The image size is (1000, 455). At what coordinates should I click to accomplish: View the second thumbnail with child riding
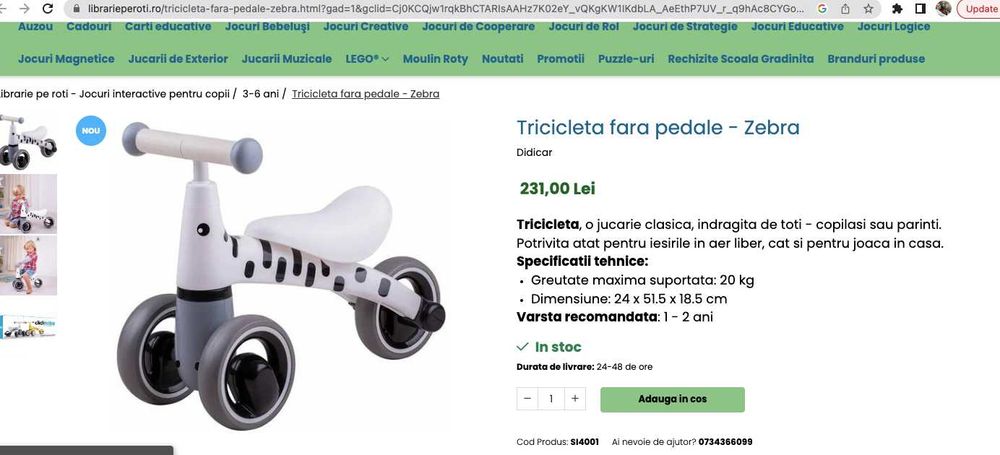[28, 204]
